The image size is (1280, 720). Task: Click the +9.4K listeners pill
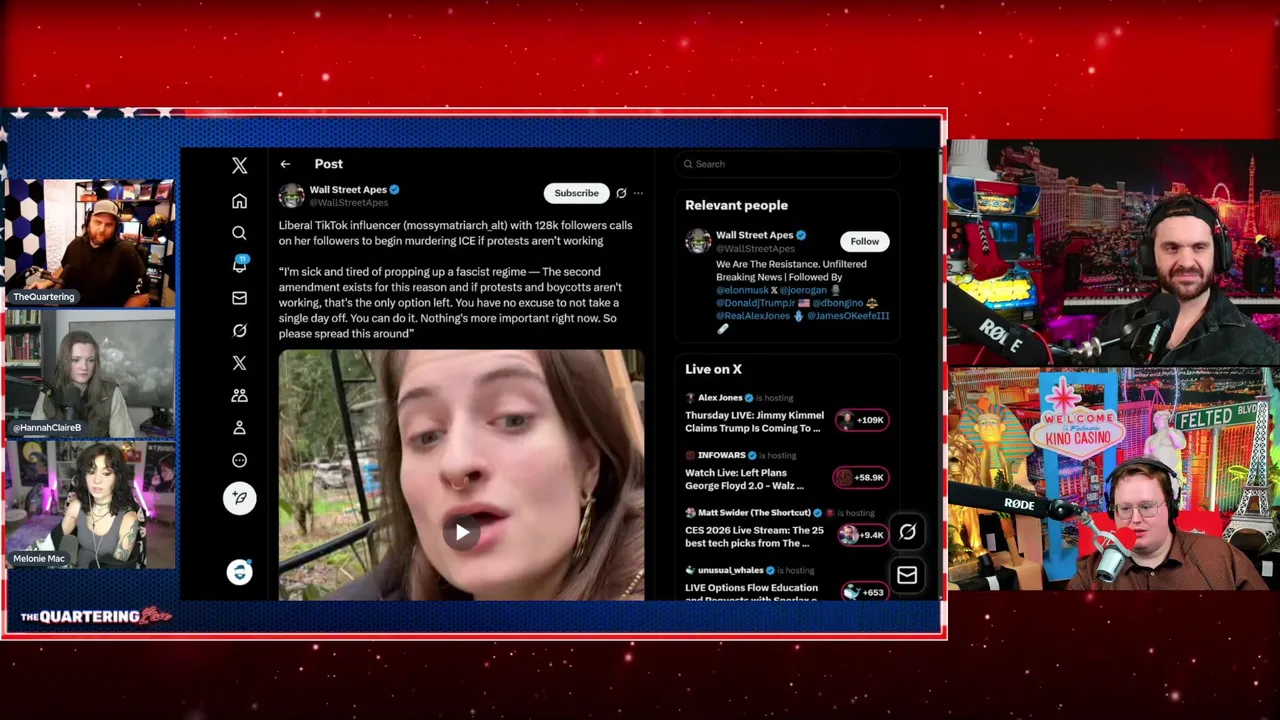862,535
